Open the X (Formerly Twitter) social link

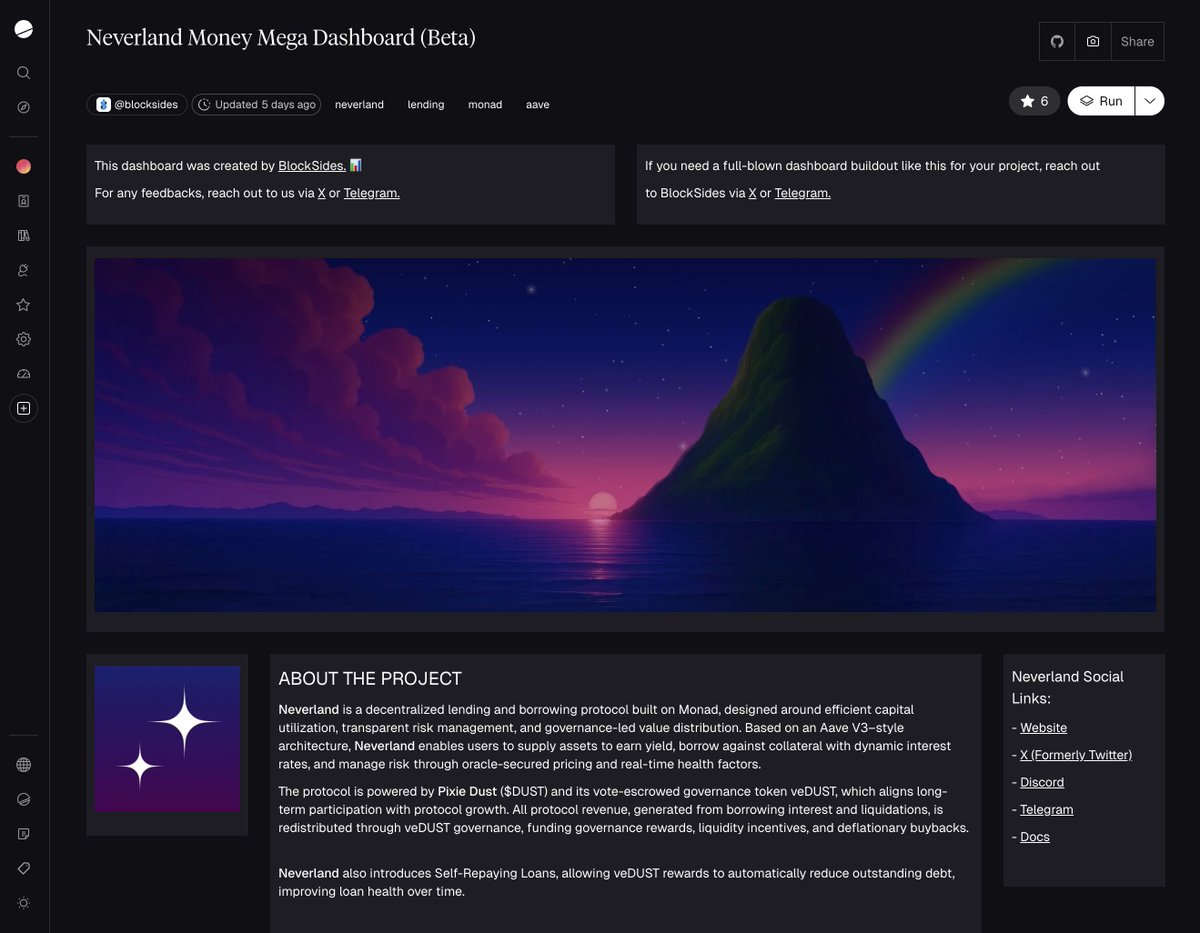(x=1076, y=755)
